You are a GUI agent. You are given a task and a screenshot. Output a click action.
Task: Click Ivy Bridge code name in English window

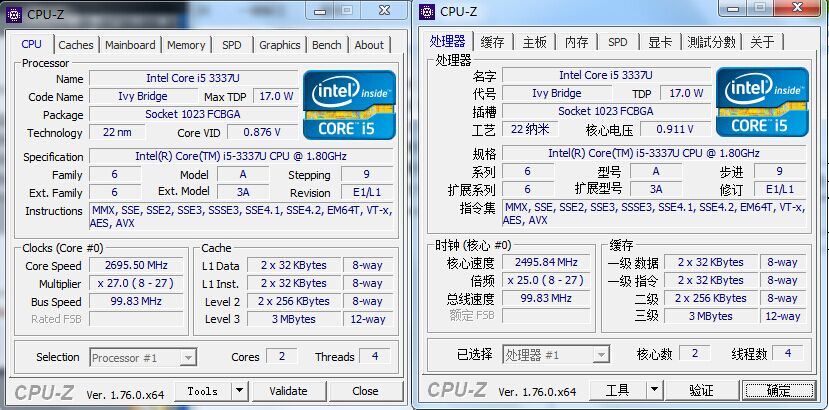(143, 96)
